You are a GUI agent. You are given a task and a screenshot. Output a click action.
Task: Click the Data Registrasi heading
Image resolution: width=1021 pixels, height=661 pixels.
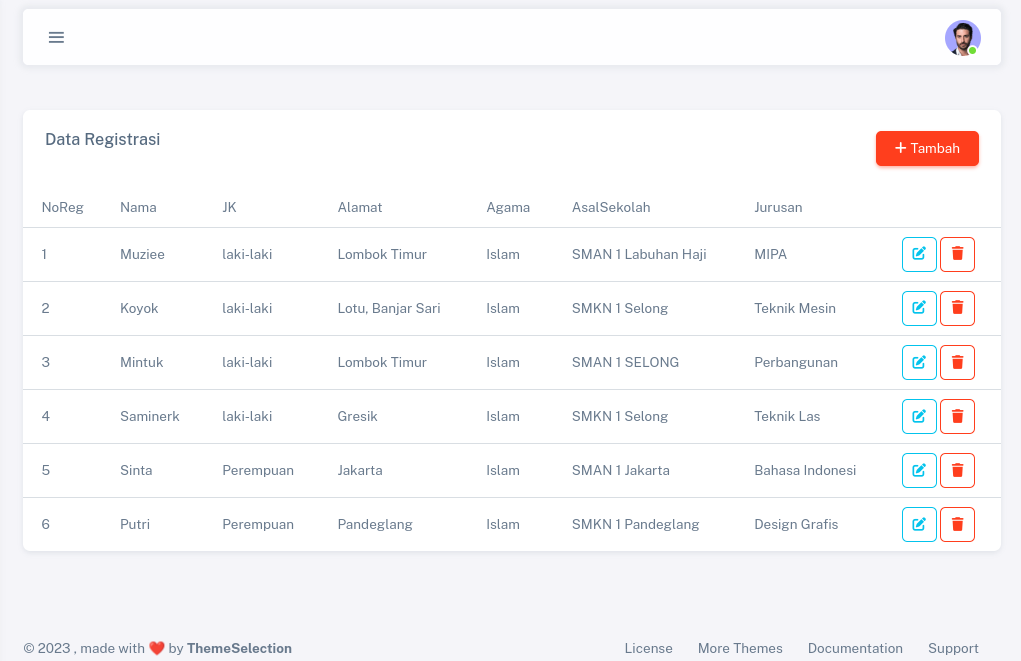(x=102, y=140)
